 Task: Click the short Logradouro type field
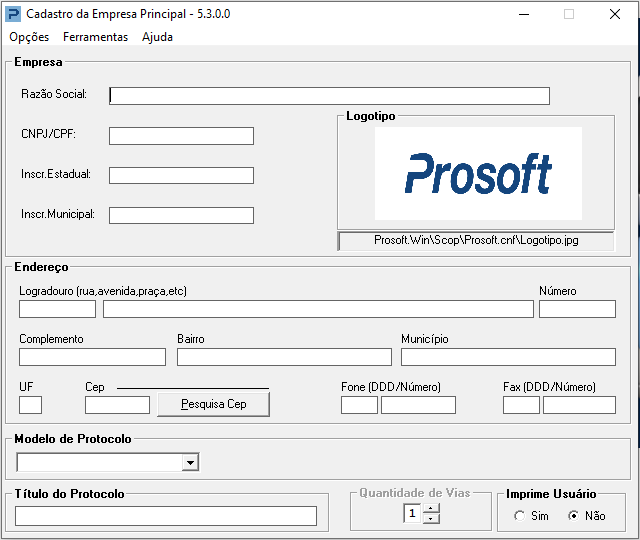58,309
